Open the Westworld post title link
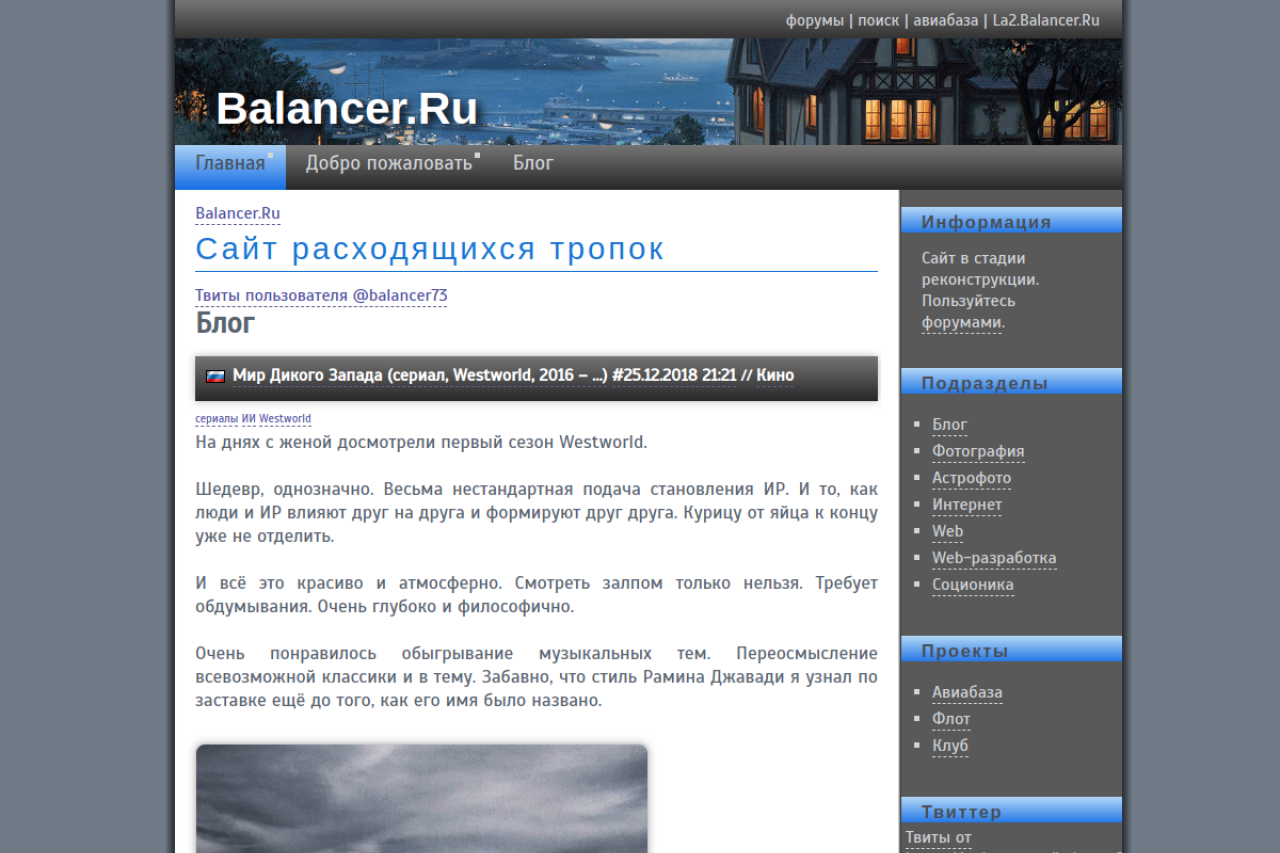The width and height of the screenshot is (1280, 853). coord(420,376)
